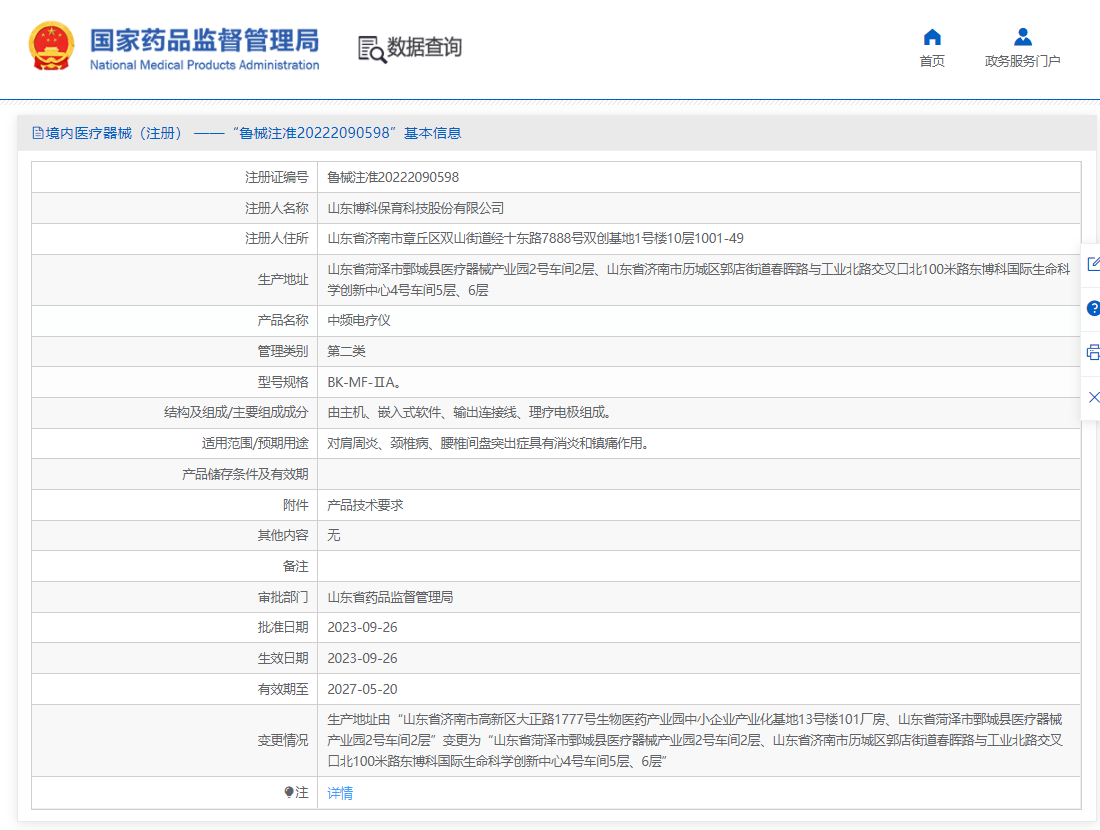
Task: Click product name 中频电疗仪
Action: [358, 321]
